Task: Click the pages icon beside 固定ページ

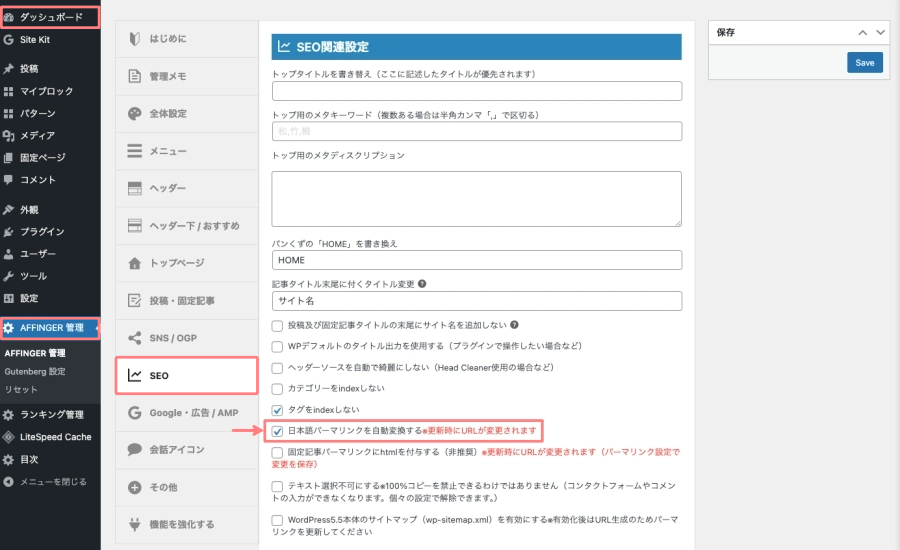Action: pos(9,158)
